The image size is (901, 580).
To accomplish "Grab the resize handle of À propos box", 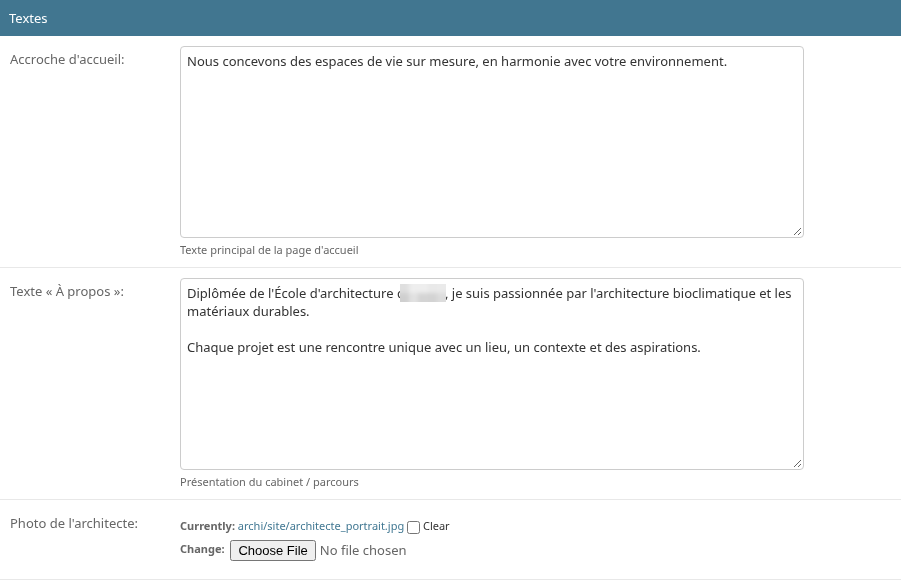I will [797, 463].
